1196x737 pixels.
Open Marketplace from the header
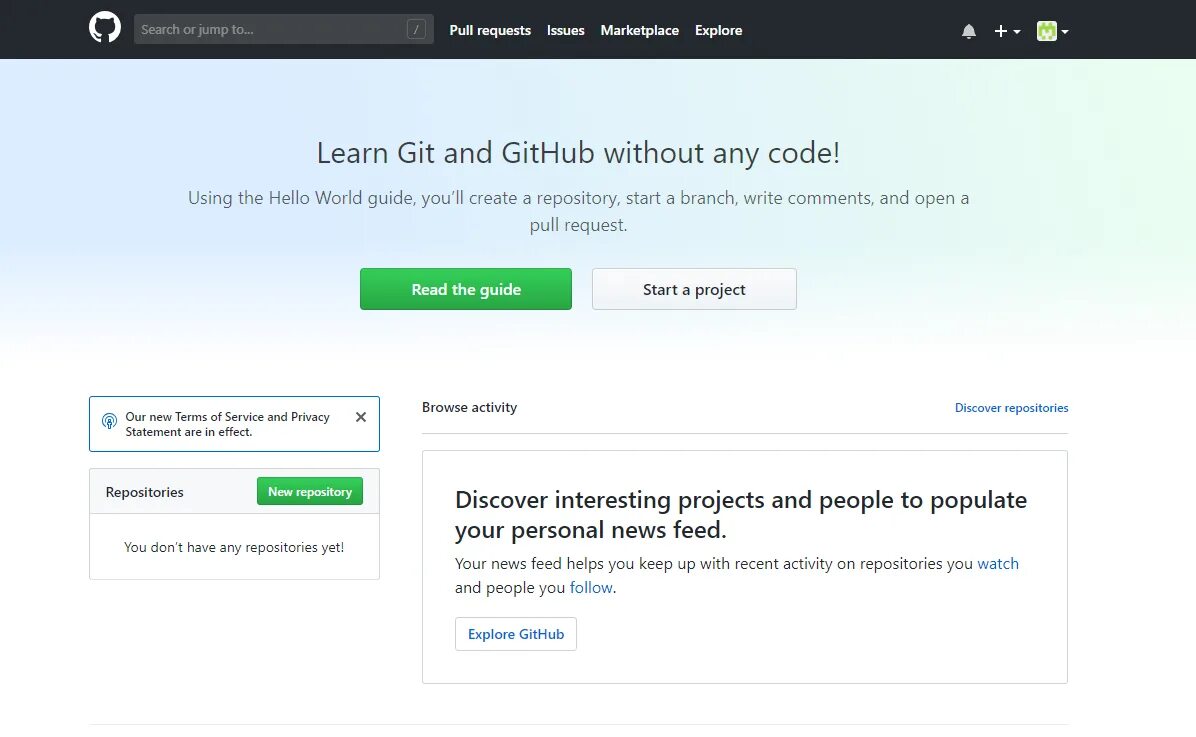[639, 31]
